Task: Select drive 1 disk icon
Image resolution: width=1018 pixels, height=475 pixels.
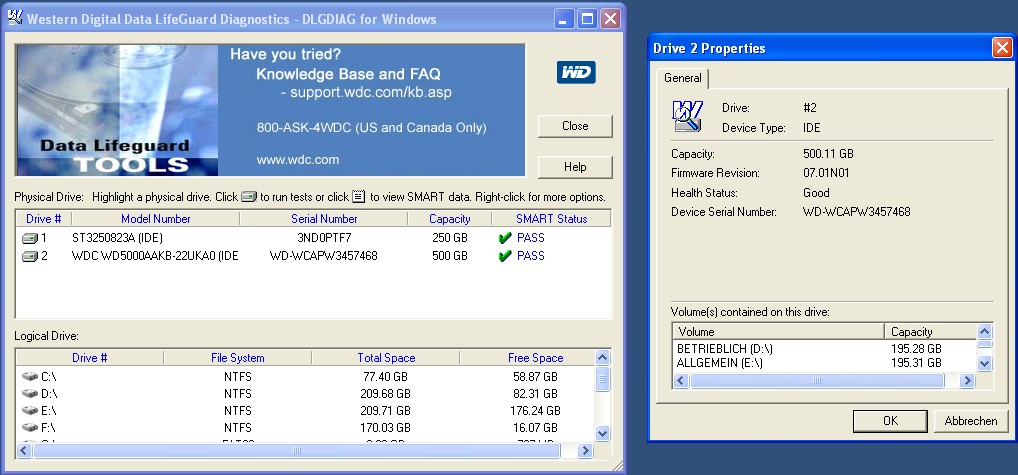Action: [x=30, y=238]
